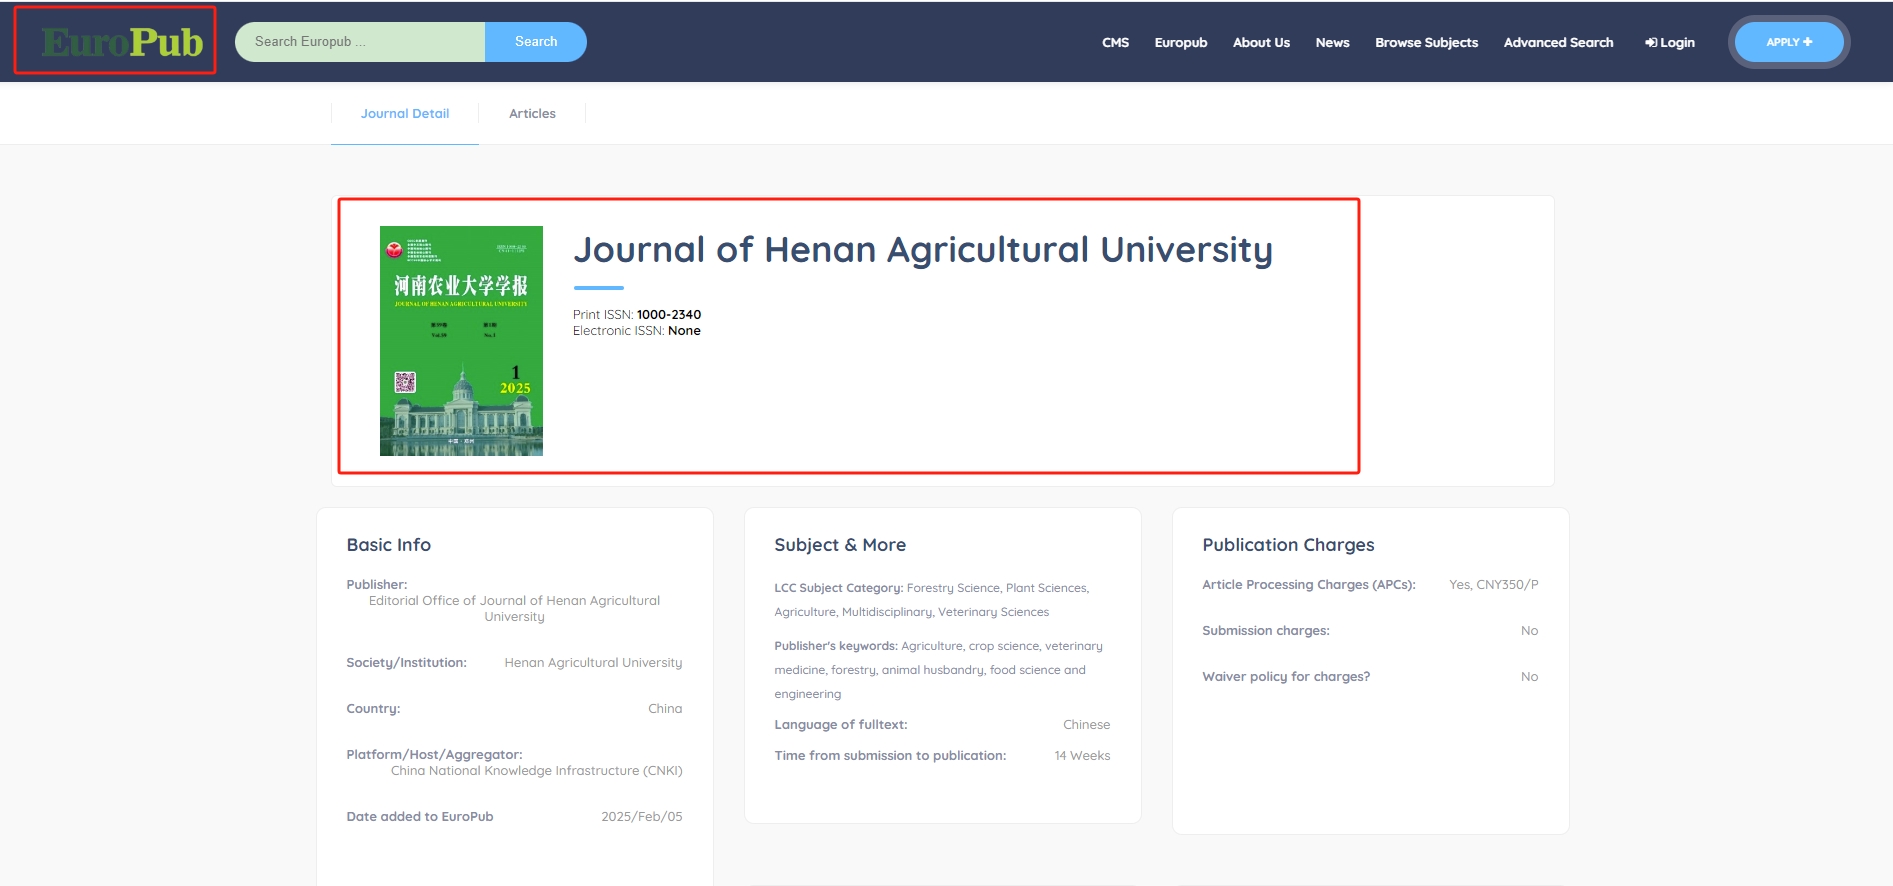Click the APPLY + button

coord(1789,42)
